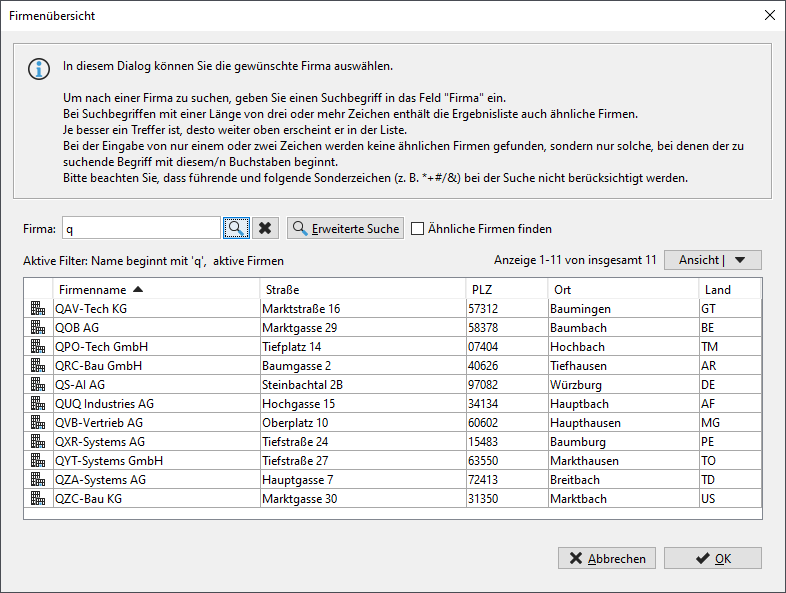Click street cell Tiefstraße 27

(363, 461)
